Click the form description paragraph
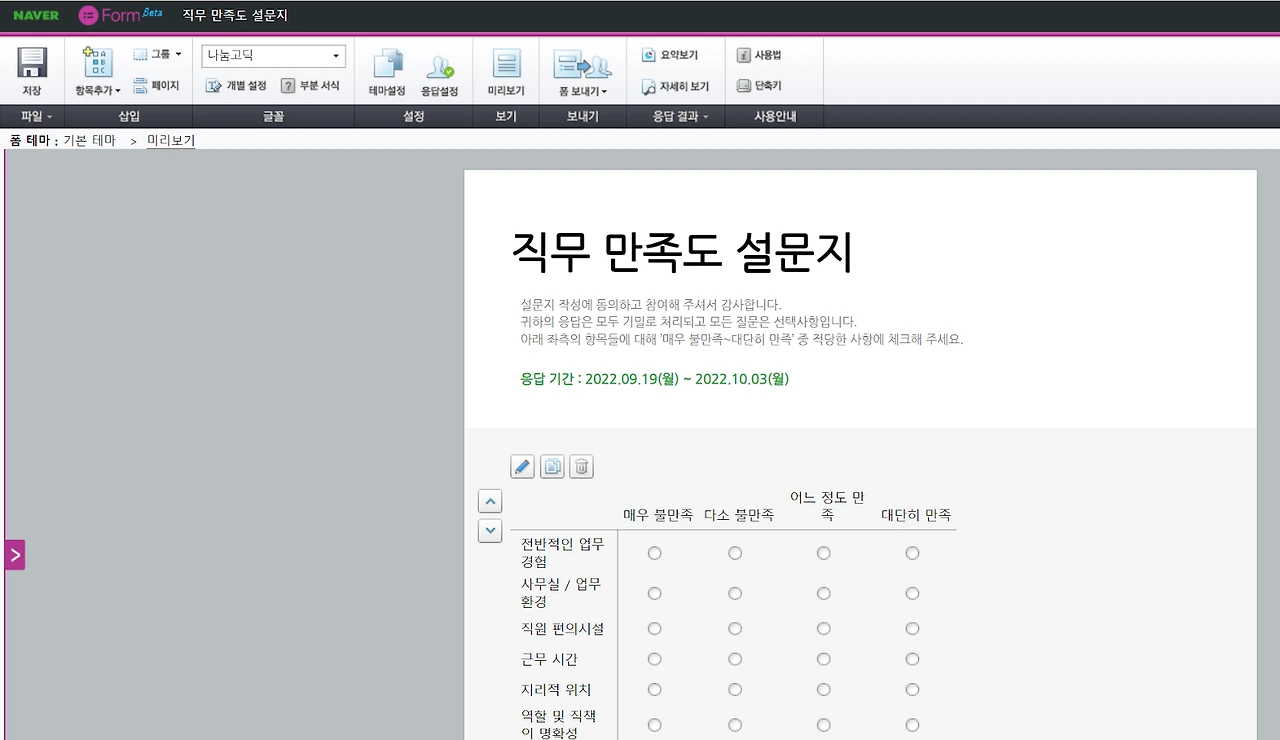Screen dimensions: 1280x740 (x=742, y=321)
